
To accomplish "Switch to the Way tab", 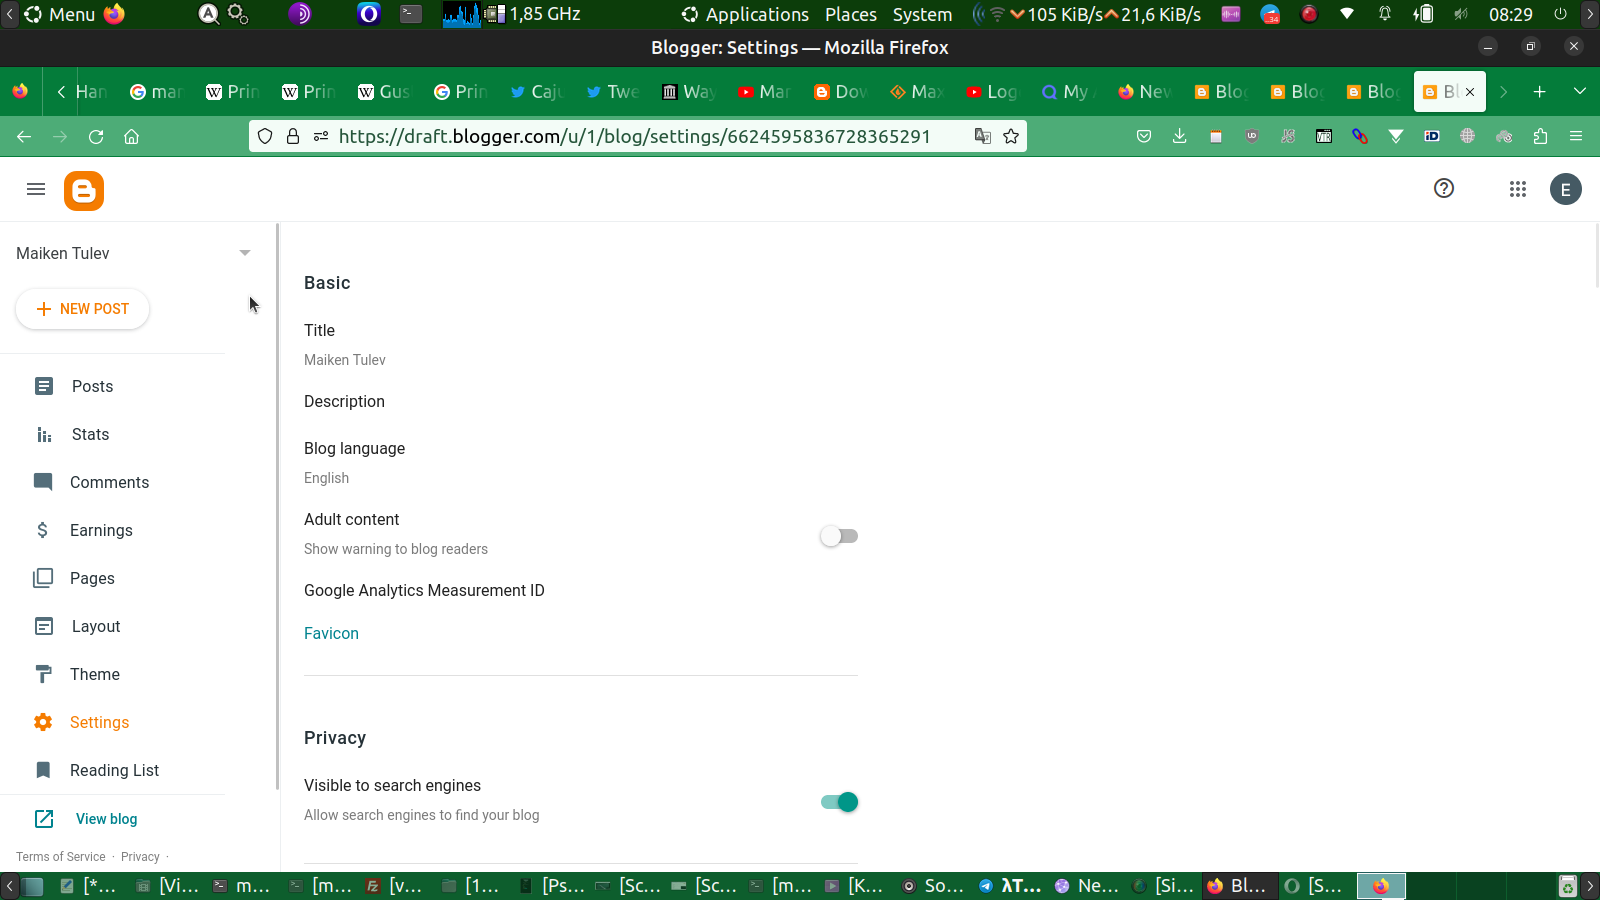I will (x=688, y=92).
